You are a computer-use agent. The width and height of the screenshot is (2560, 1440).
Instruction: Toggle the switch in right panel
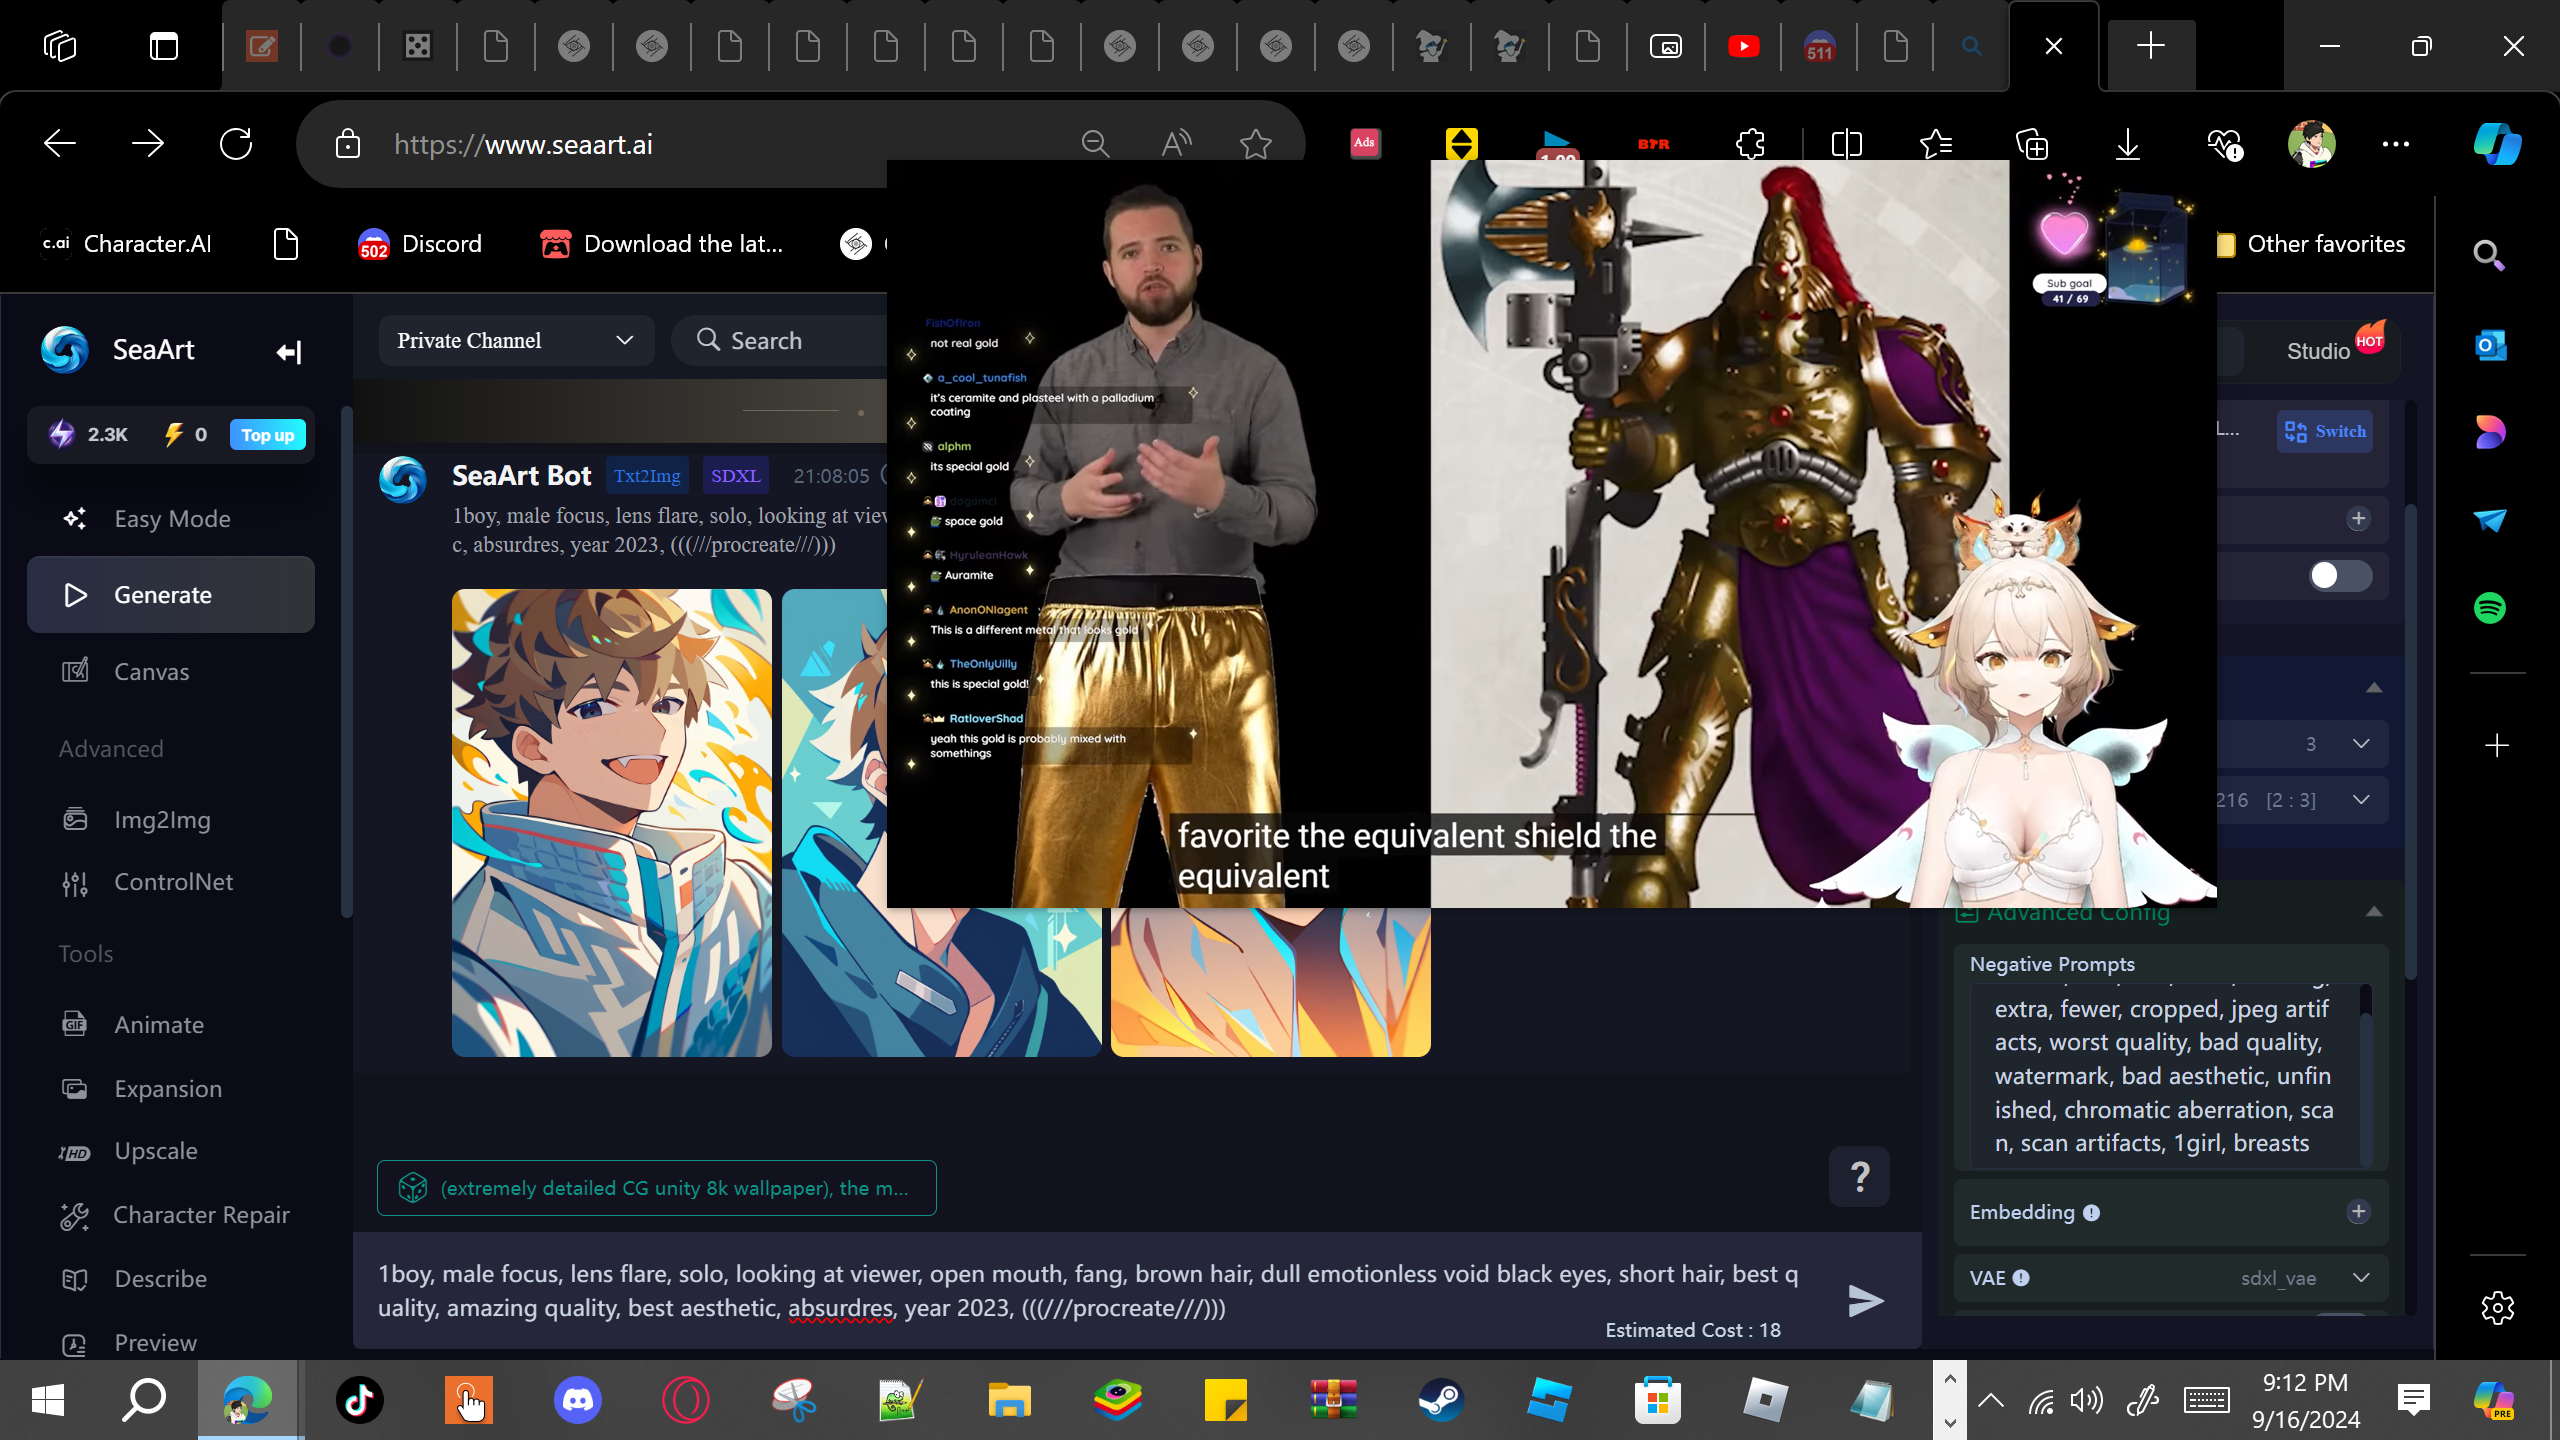[2340, 576]
